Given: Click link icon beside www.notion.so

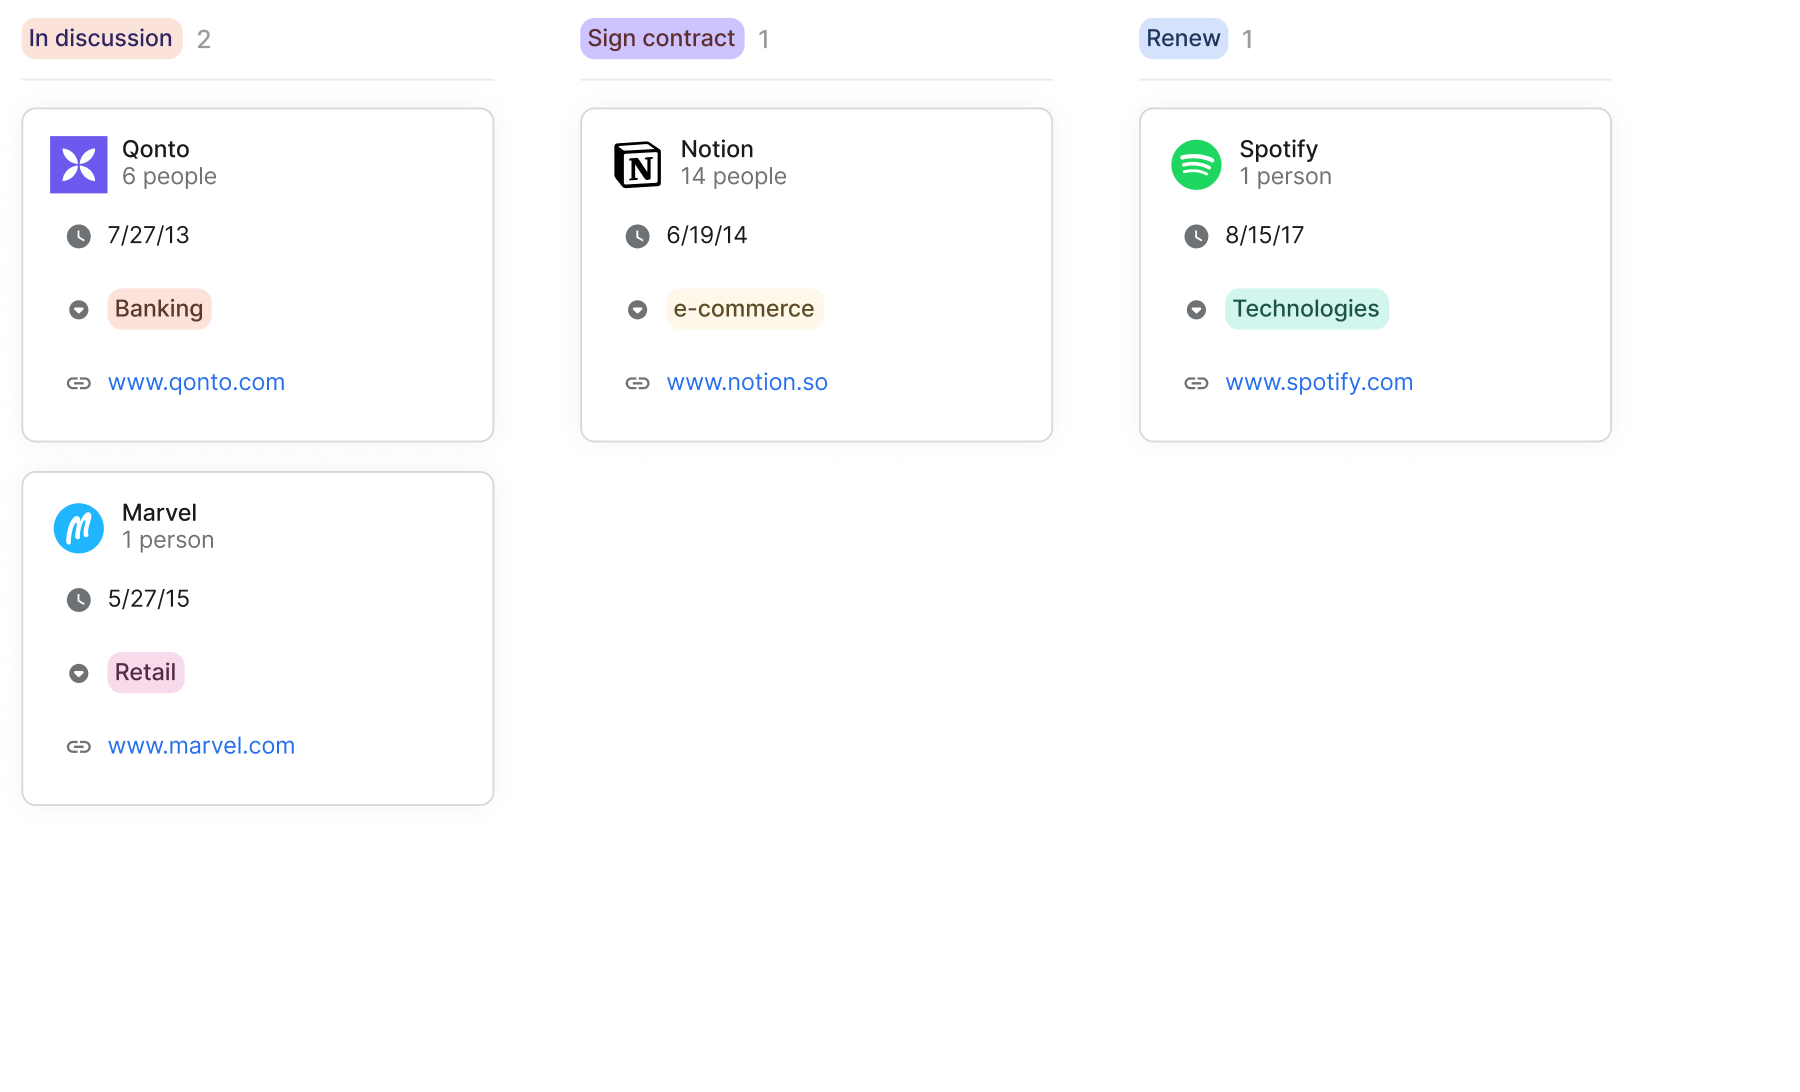Looking at the screenshot, I should tap(637, 383).
